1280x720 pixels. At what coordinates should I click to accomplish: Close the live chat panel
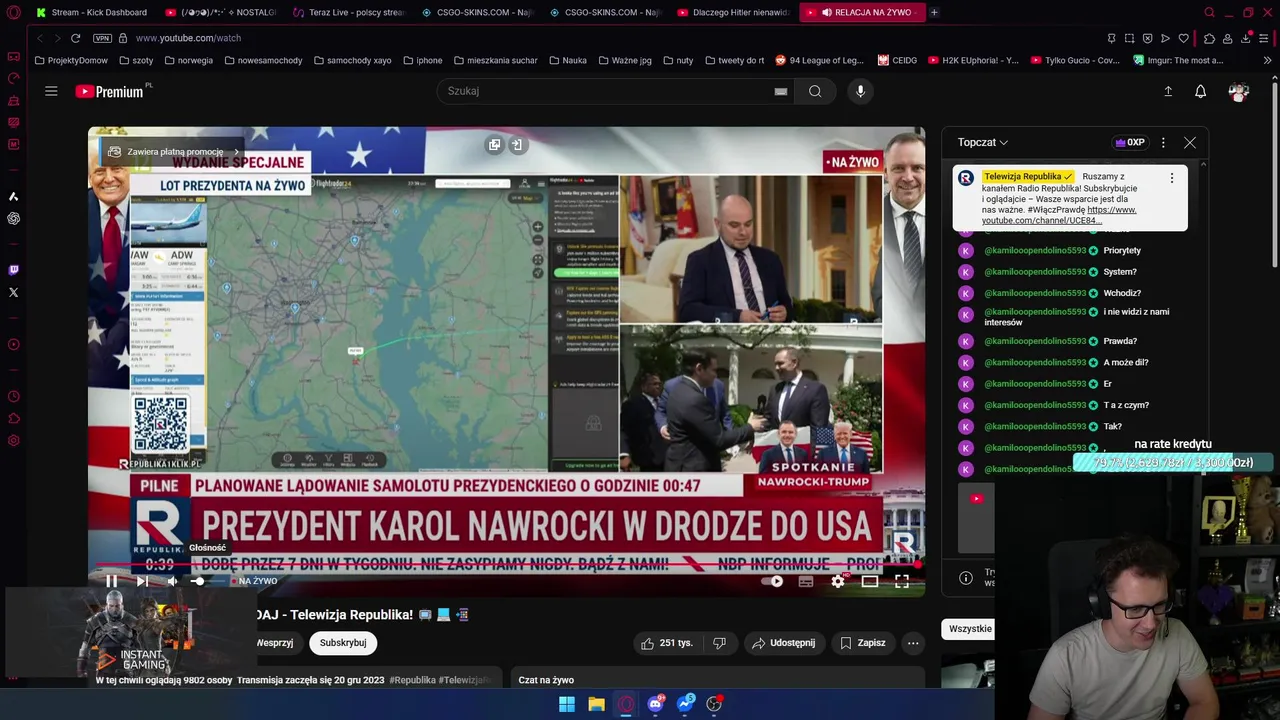pos(1190,143)
